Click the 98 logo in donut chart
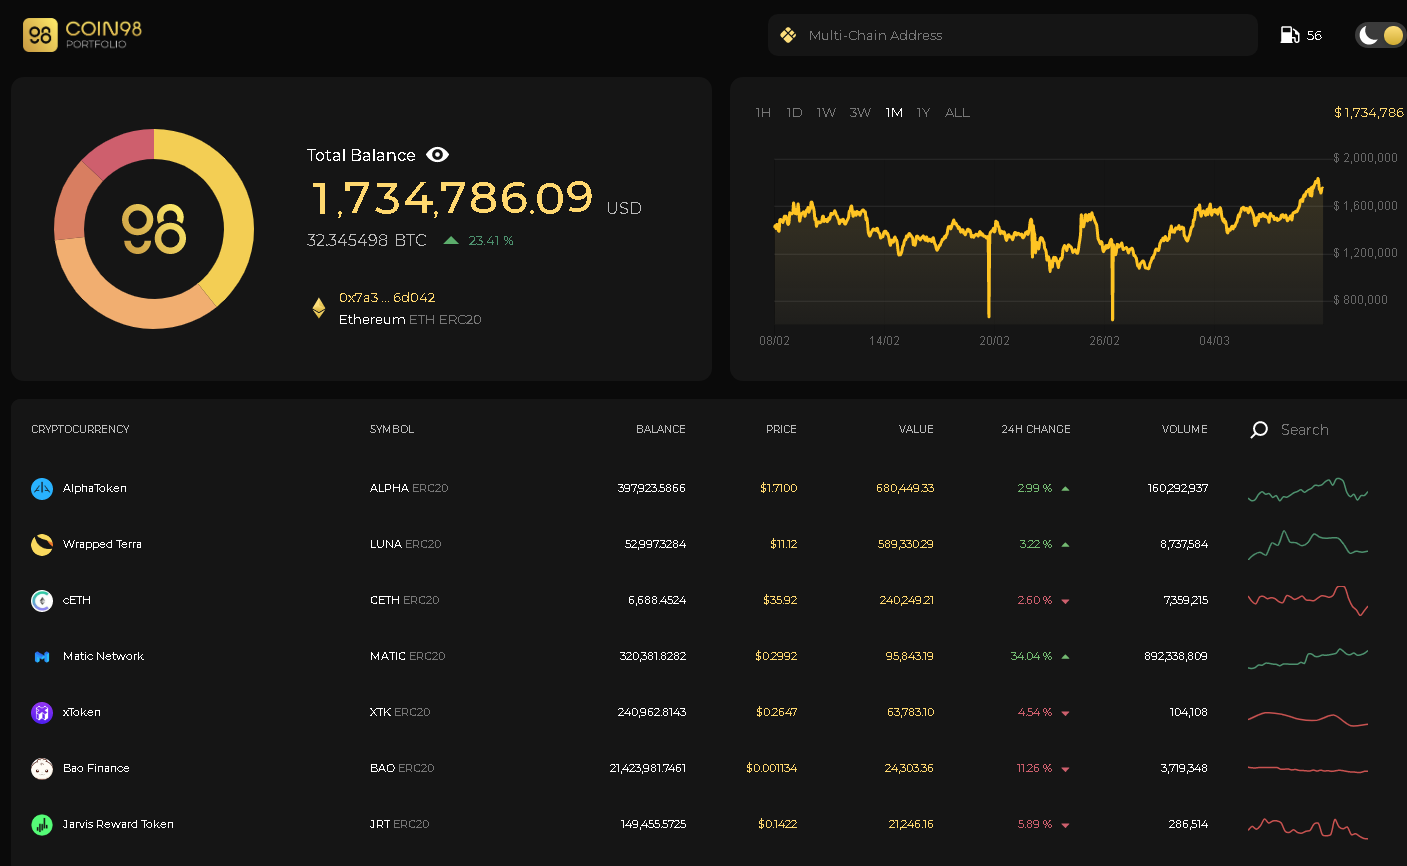Image resolution: width=1407 pixels, height=866 pixels. click(x=154, y=229)
